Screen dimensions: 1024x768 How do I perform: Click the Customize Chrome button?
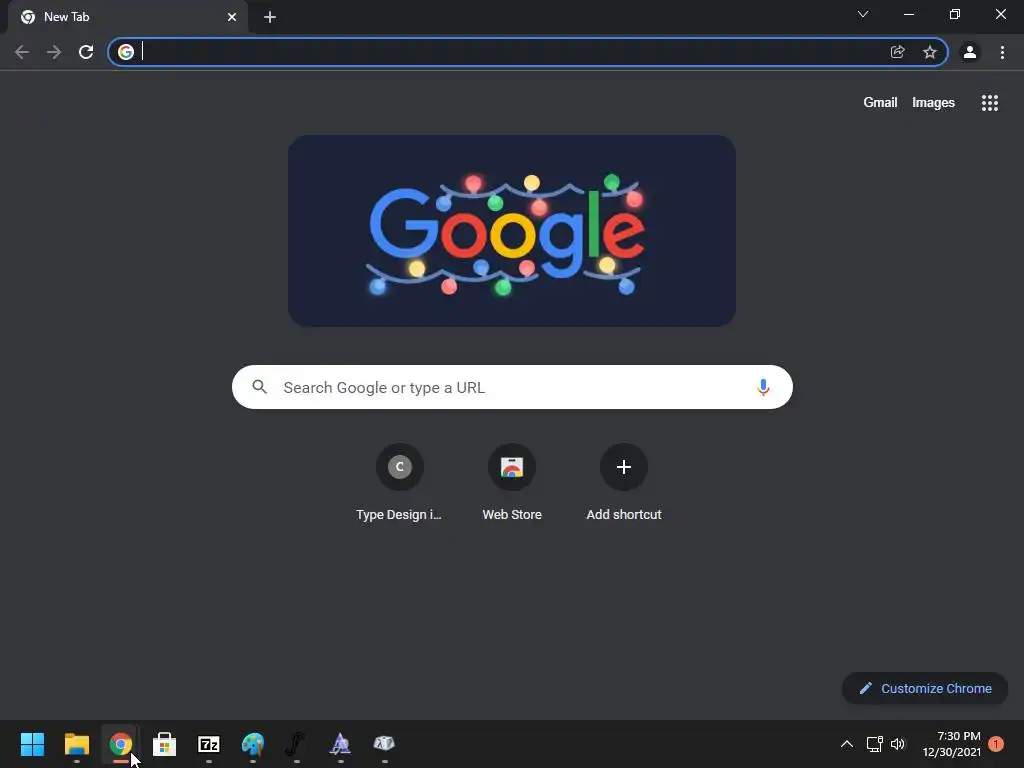click(925, 688)
